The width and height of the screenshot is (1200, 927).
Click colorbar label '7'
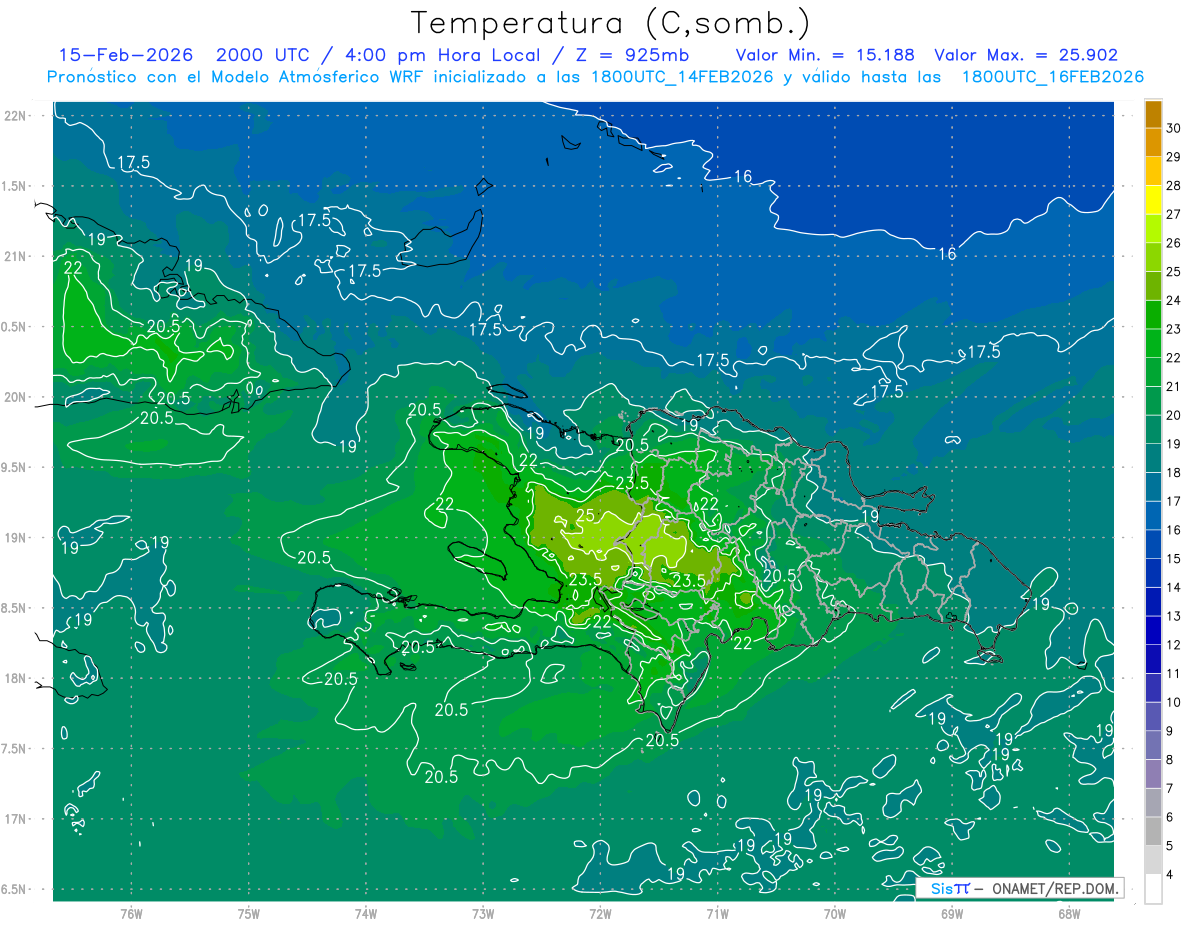[x=1170, y=788]
